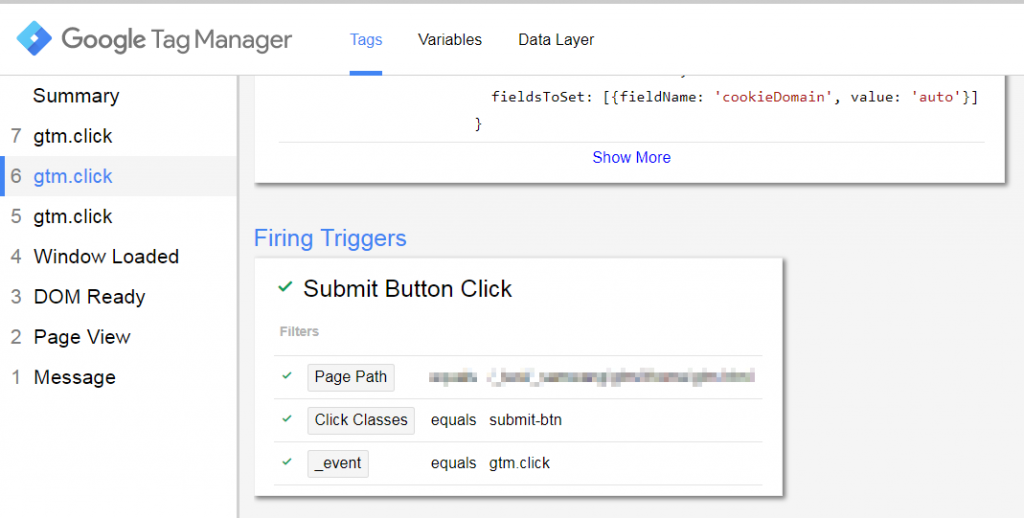Open the Page View event
The width and height of the screenshot is (1024, 518).
point(82,337)
